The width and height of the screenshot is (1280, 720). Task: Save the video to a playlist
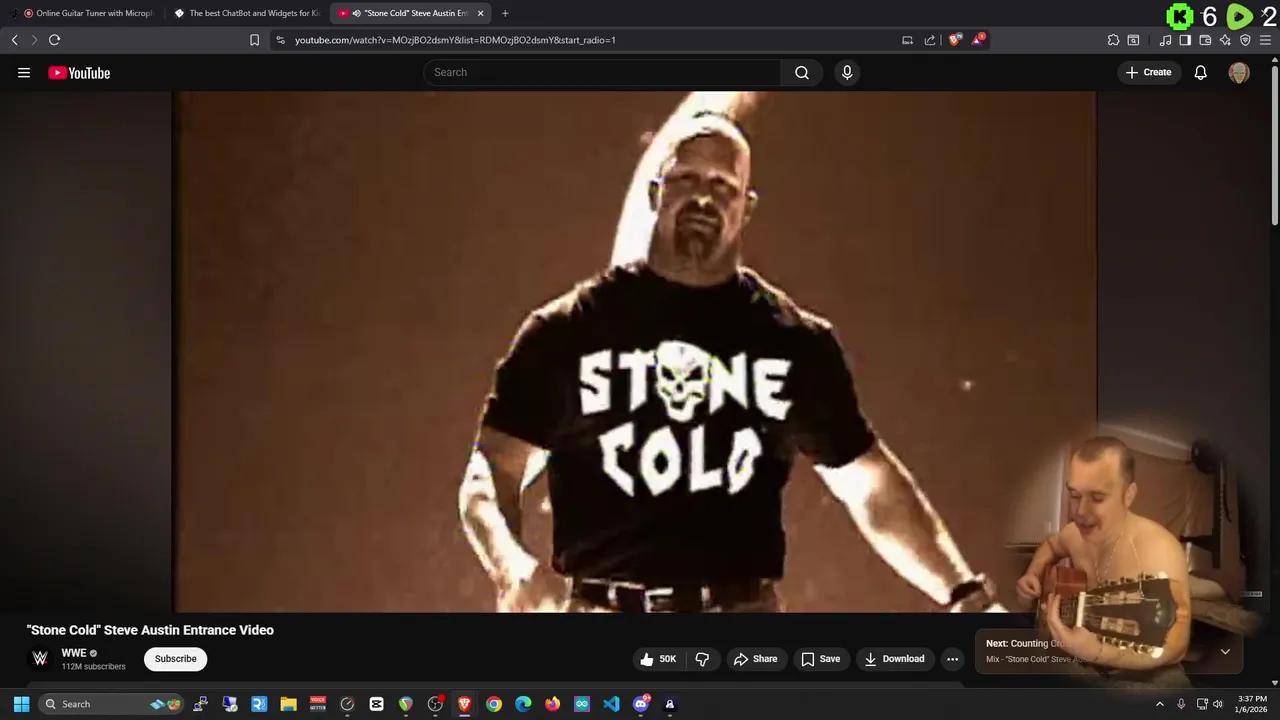coord(820,659)
